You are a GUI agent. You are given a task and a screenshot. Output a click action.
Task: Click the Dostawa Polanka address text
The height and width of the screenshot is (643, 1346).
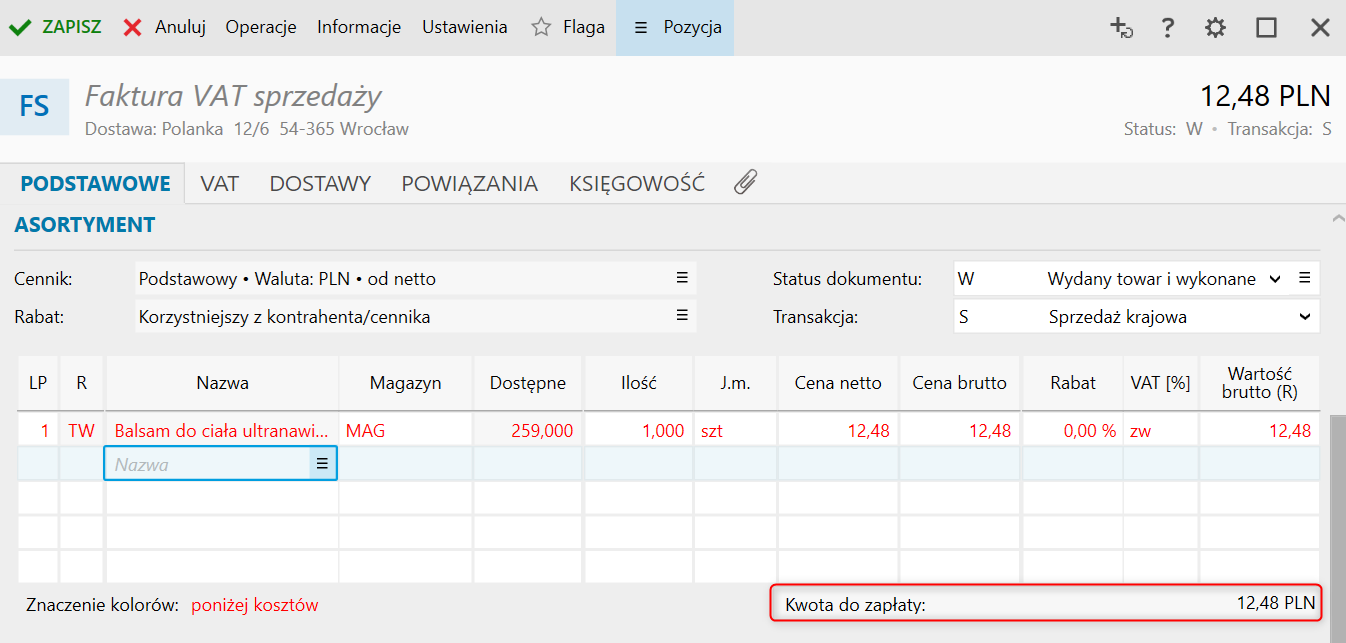[x=247, y=129]
